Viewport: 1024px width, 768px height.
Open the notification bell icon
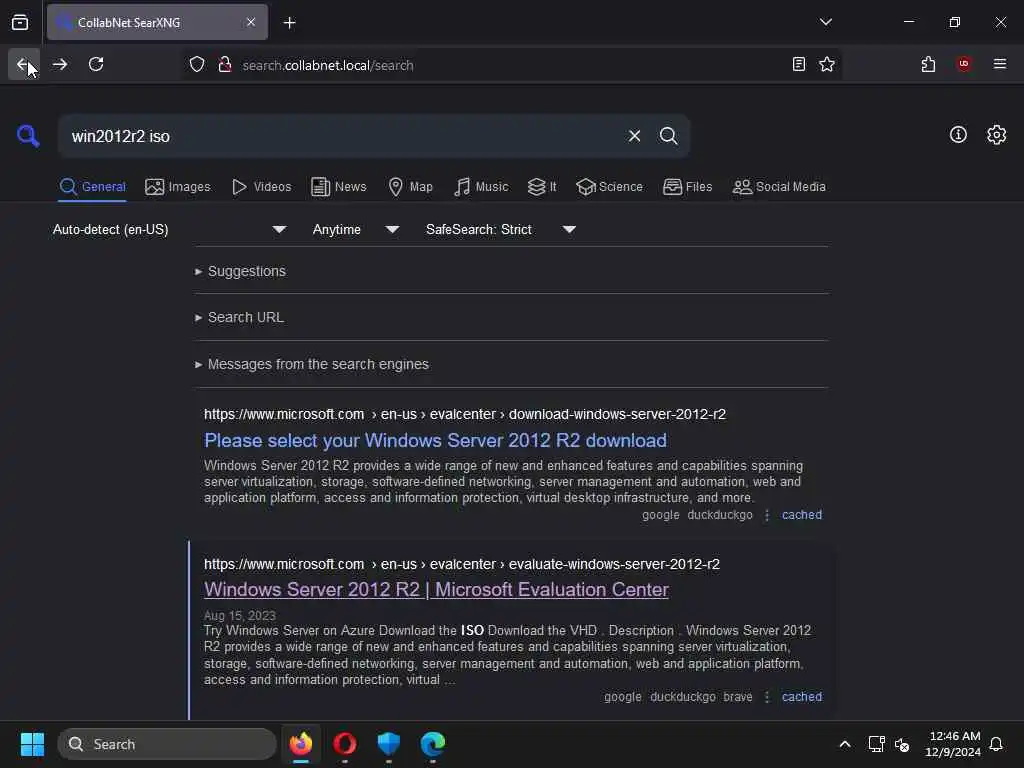click(x=996, y=744)
